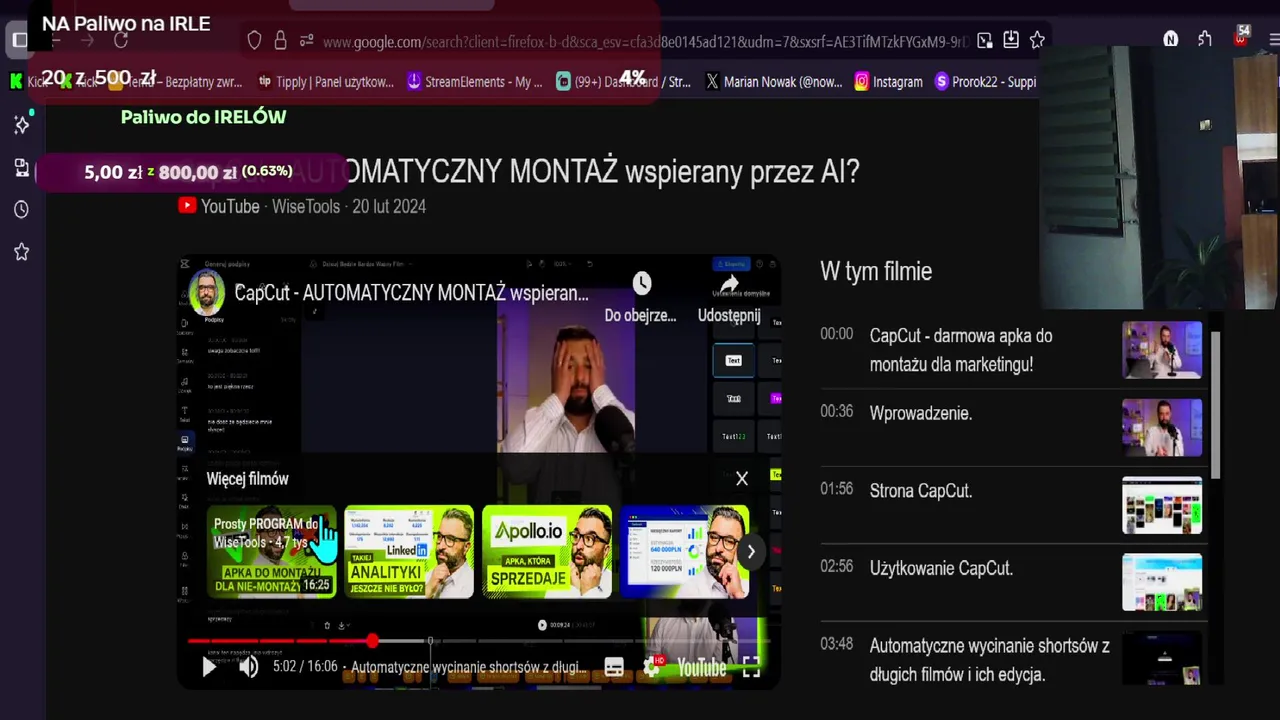This screenshot has height=720, width=1280.
Task: Open the Dashboard bookmark with (99+)
Action: [623, 82]
